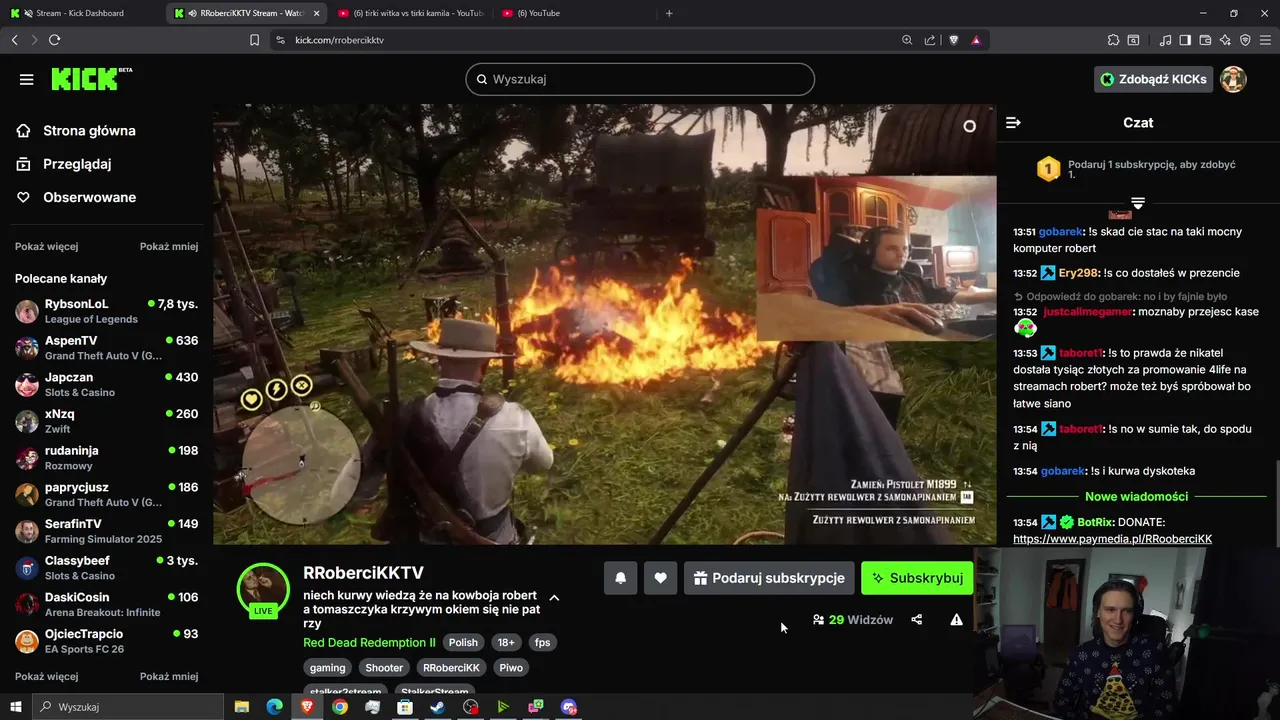The height and width of the screenshot is (720, 1280).
Task: Open AspenTV recommended channel
Action: tap(106, 348)
